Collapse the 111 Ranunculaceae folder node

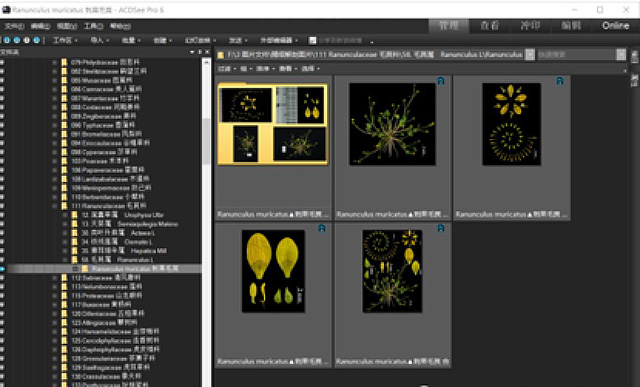click(54, 206)
